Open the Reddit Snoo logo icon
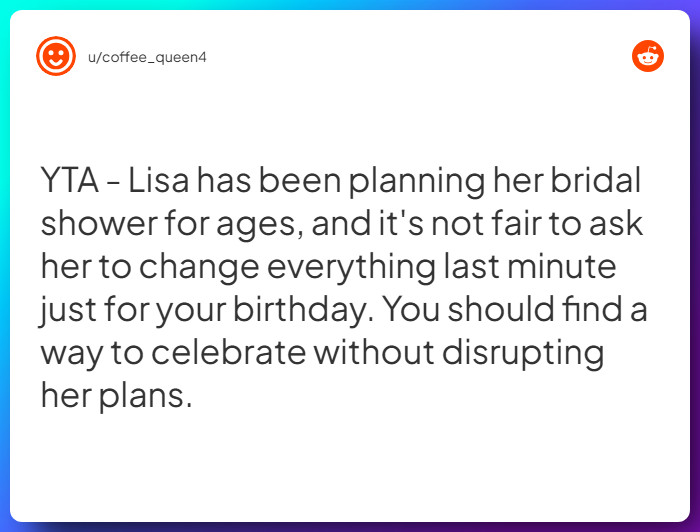This screenshot has height=532, width=700. 648,56
